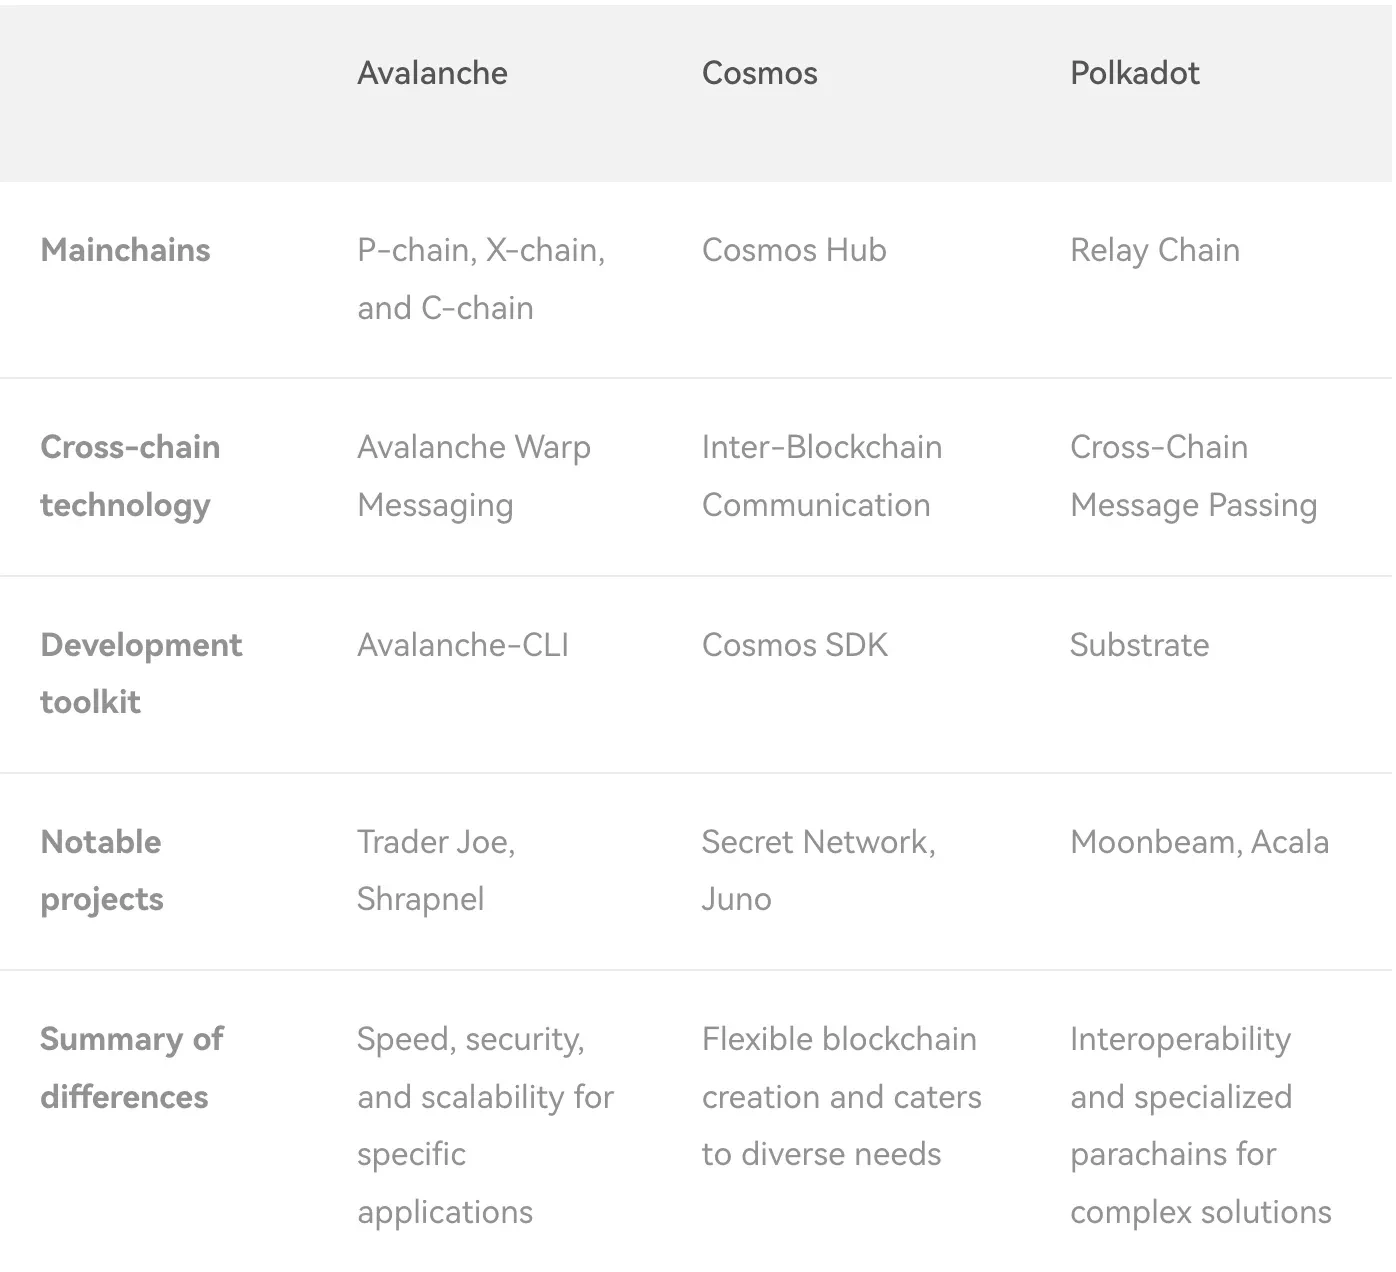
Task: Click the Cosmos Hub cell
Action: 794,250
